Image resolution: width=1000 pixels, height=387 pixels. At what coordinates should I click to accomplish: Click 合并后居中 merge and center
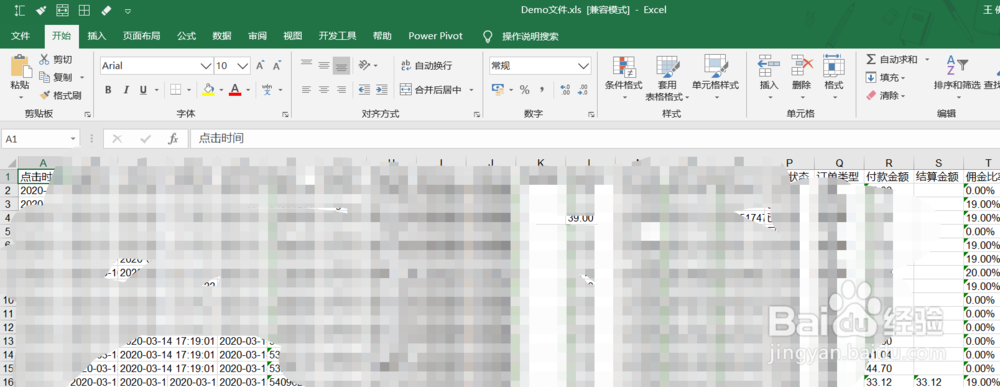tap(430, 90)
